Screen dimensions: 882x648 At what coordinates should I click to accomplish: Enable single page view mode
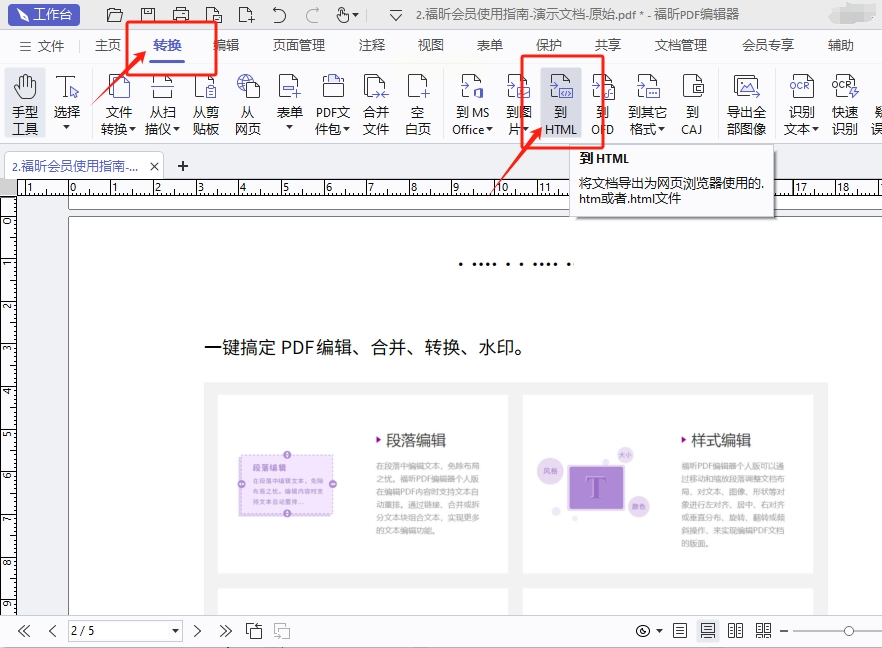[x=680, y=631]
